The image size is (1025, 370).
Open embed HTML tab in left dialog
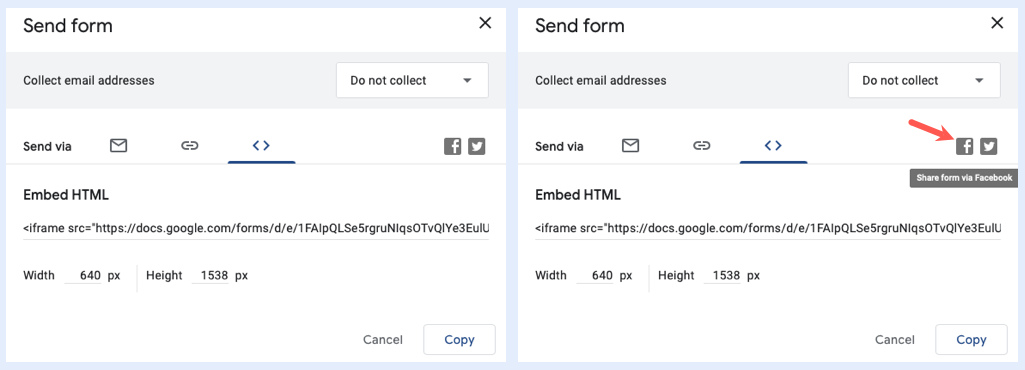tap(261, 146)
